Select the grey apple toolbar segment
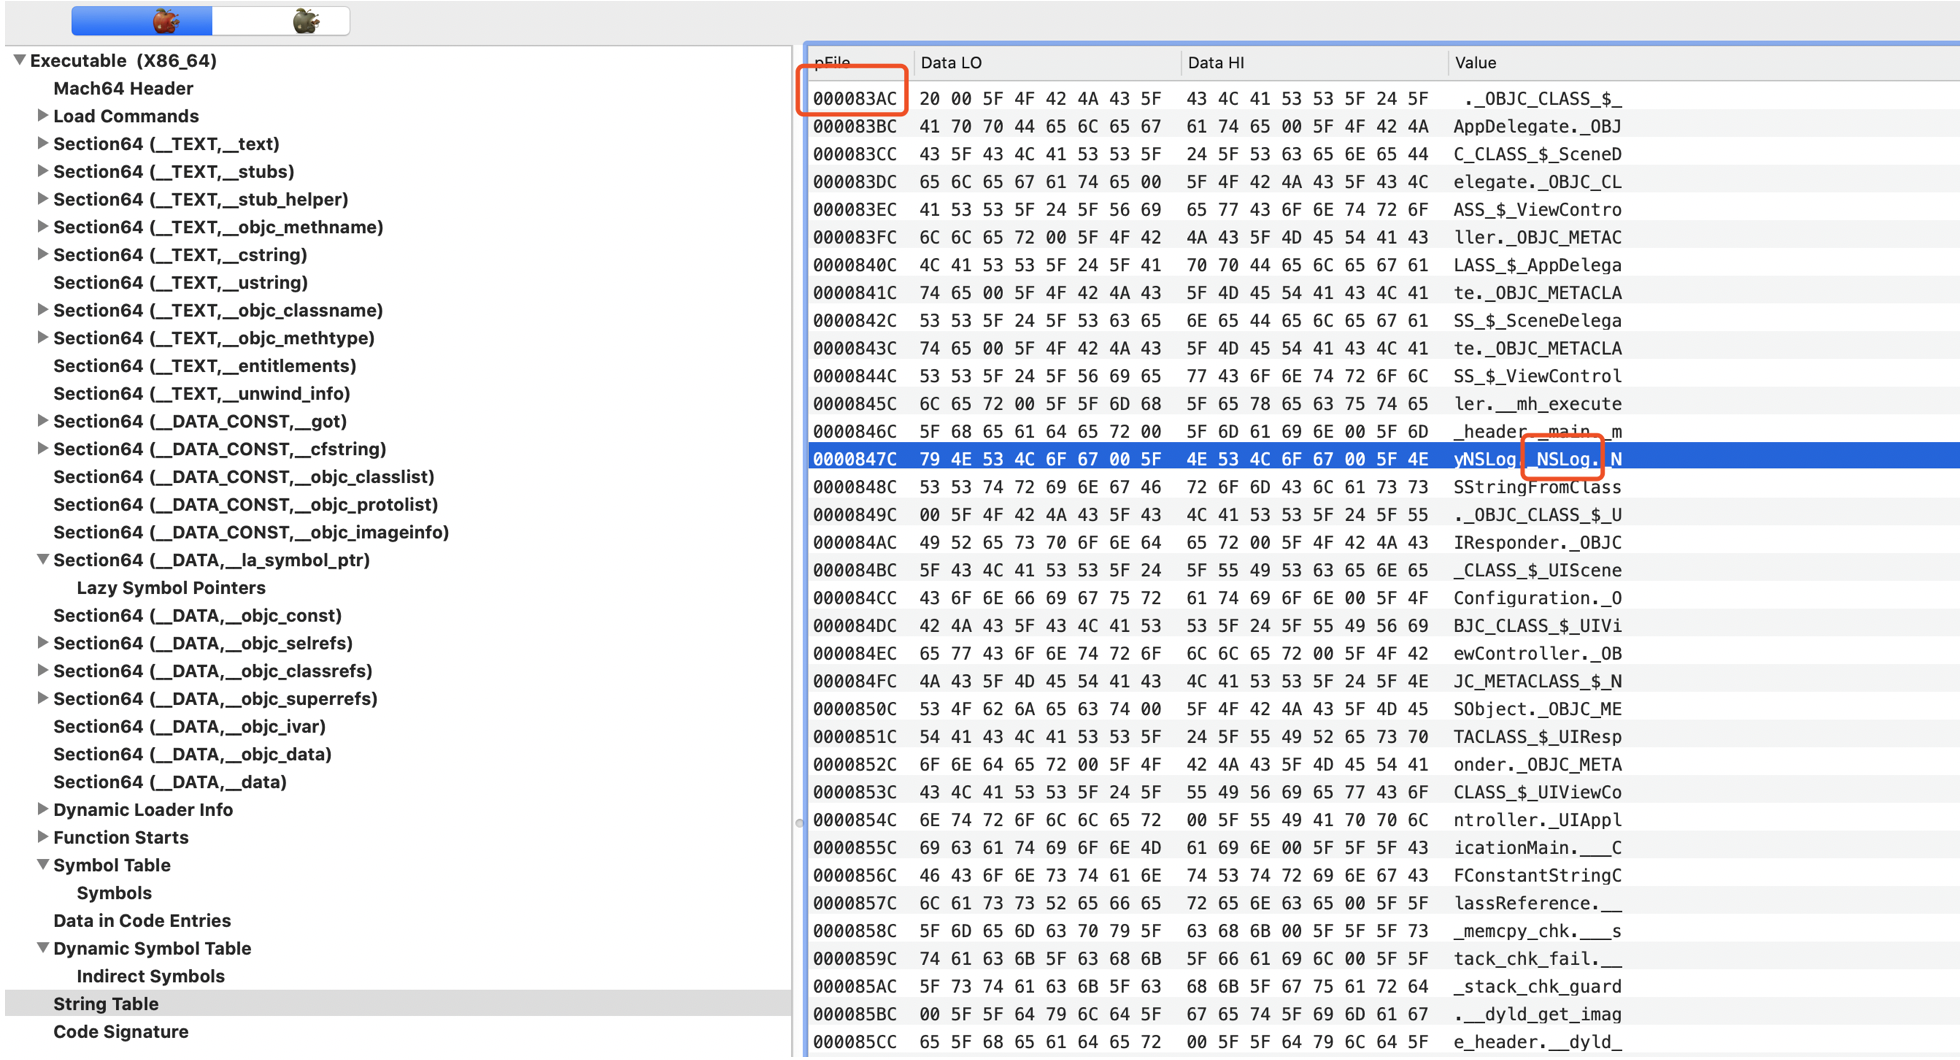1960x1060 pixels. [281, 20]
